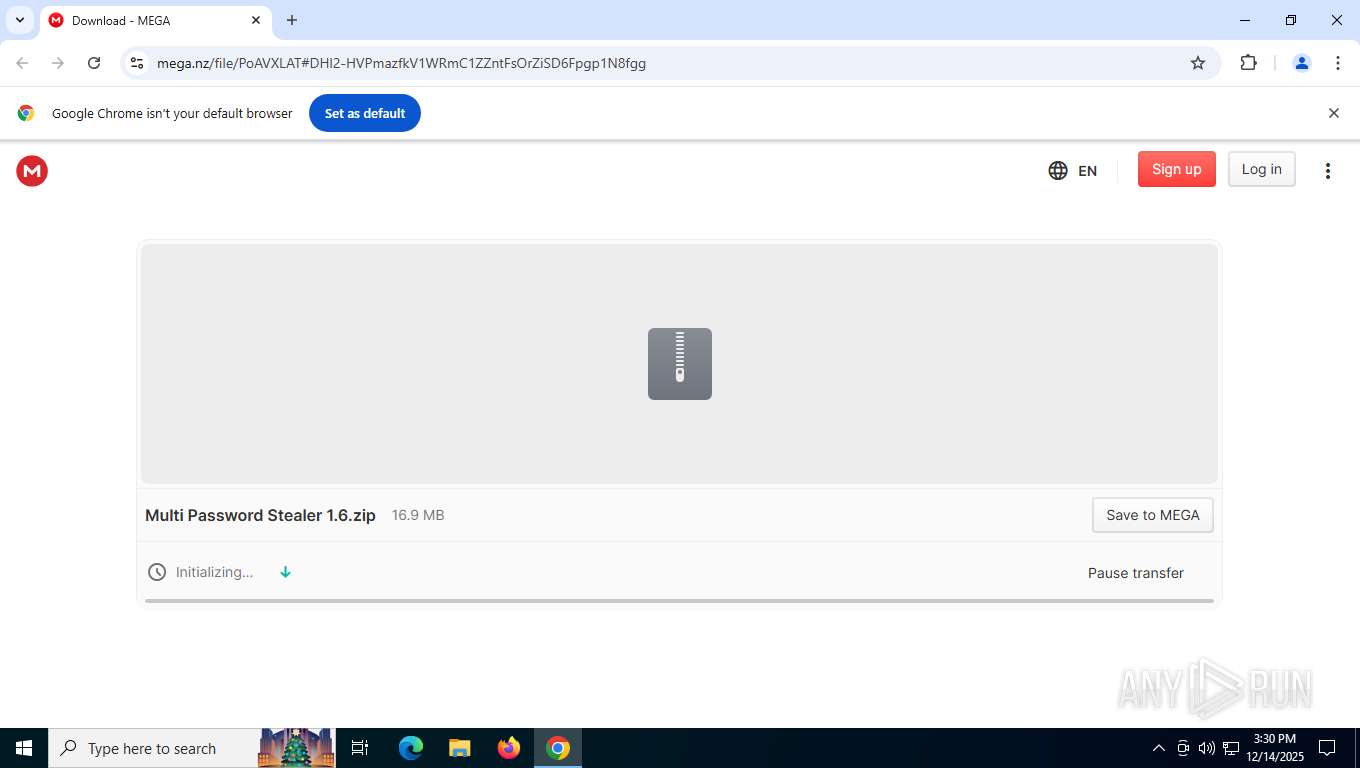Open MEGA page three-dot menu
This screenshot has height=768, width=1360.
[1328, 171]
